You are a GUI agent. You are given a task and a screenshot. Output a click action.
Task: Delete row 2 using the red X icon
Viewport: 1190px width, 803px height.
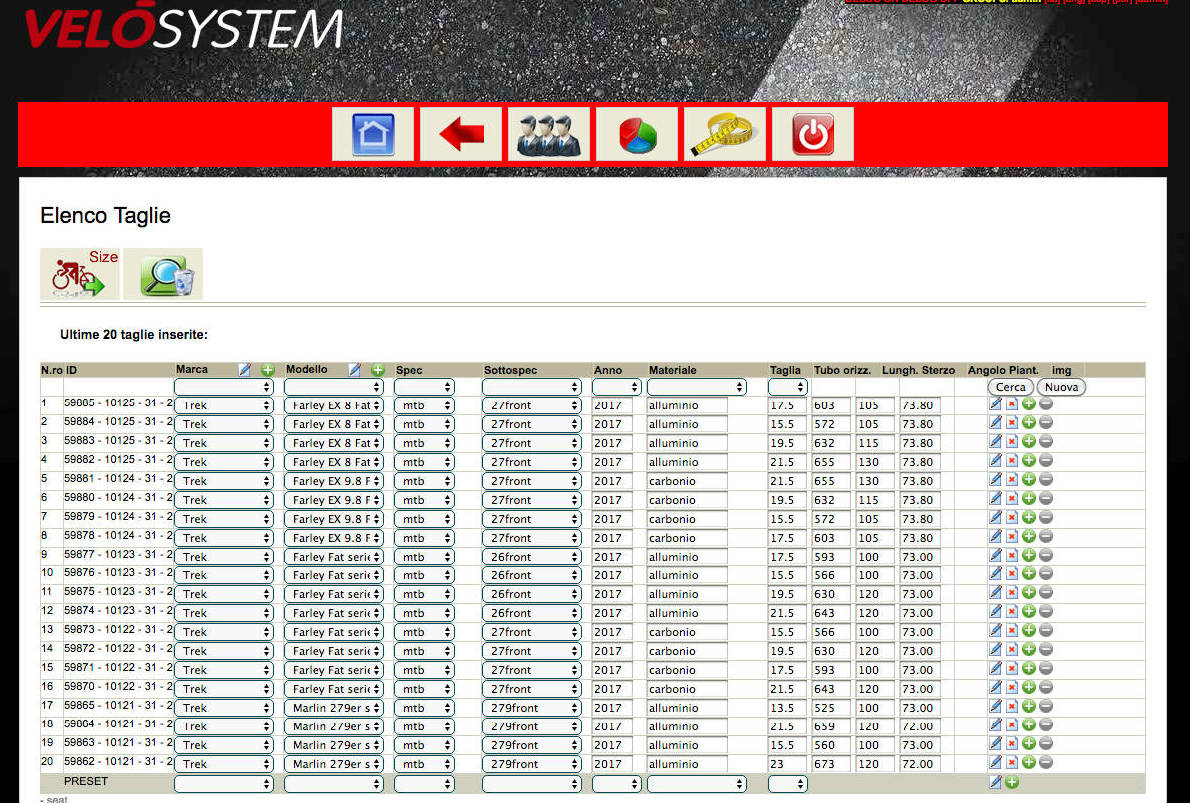pyautogui.click(x=1012, y=423)
